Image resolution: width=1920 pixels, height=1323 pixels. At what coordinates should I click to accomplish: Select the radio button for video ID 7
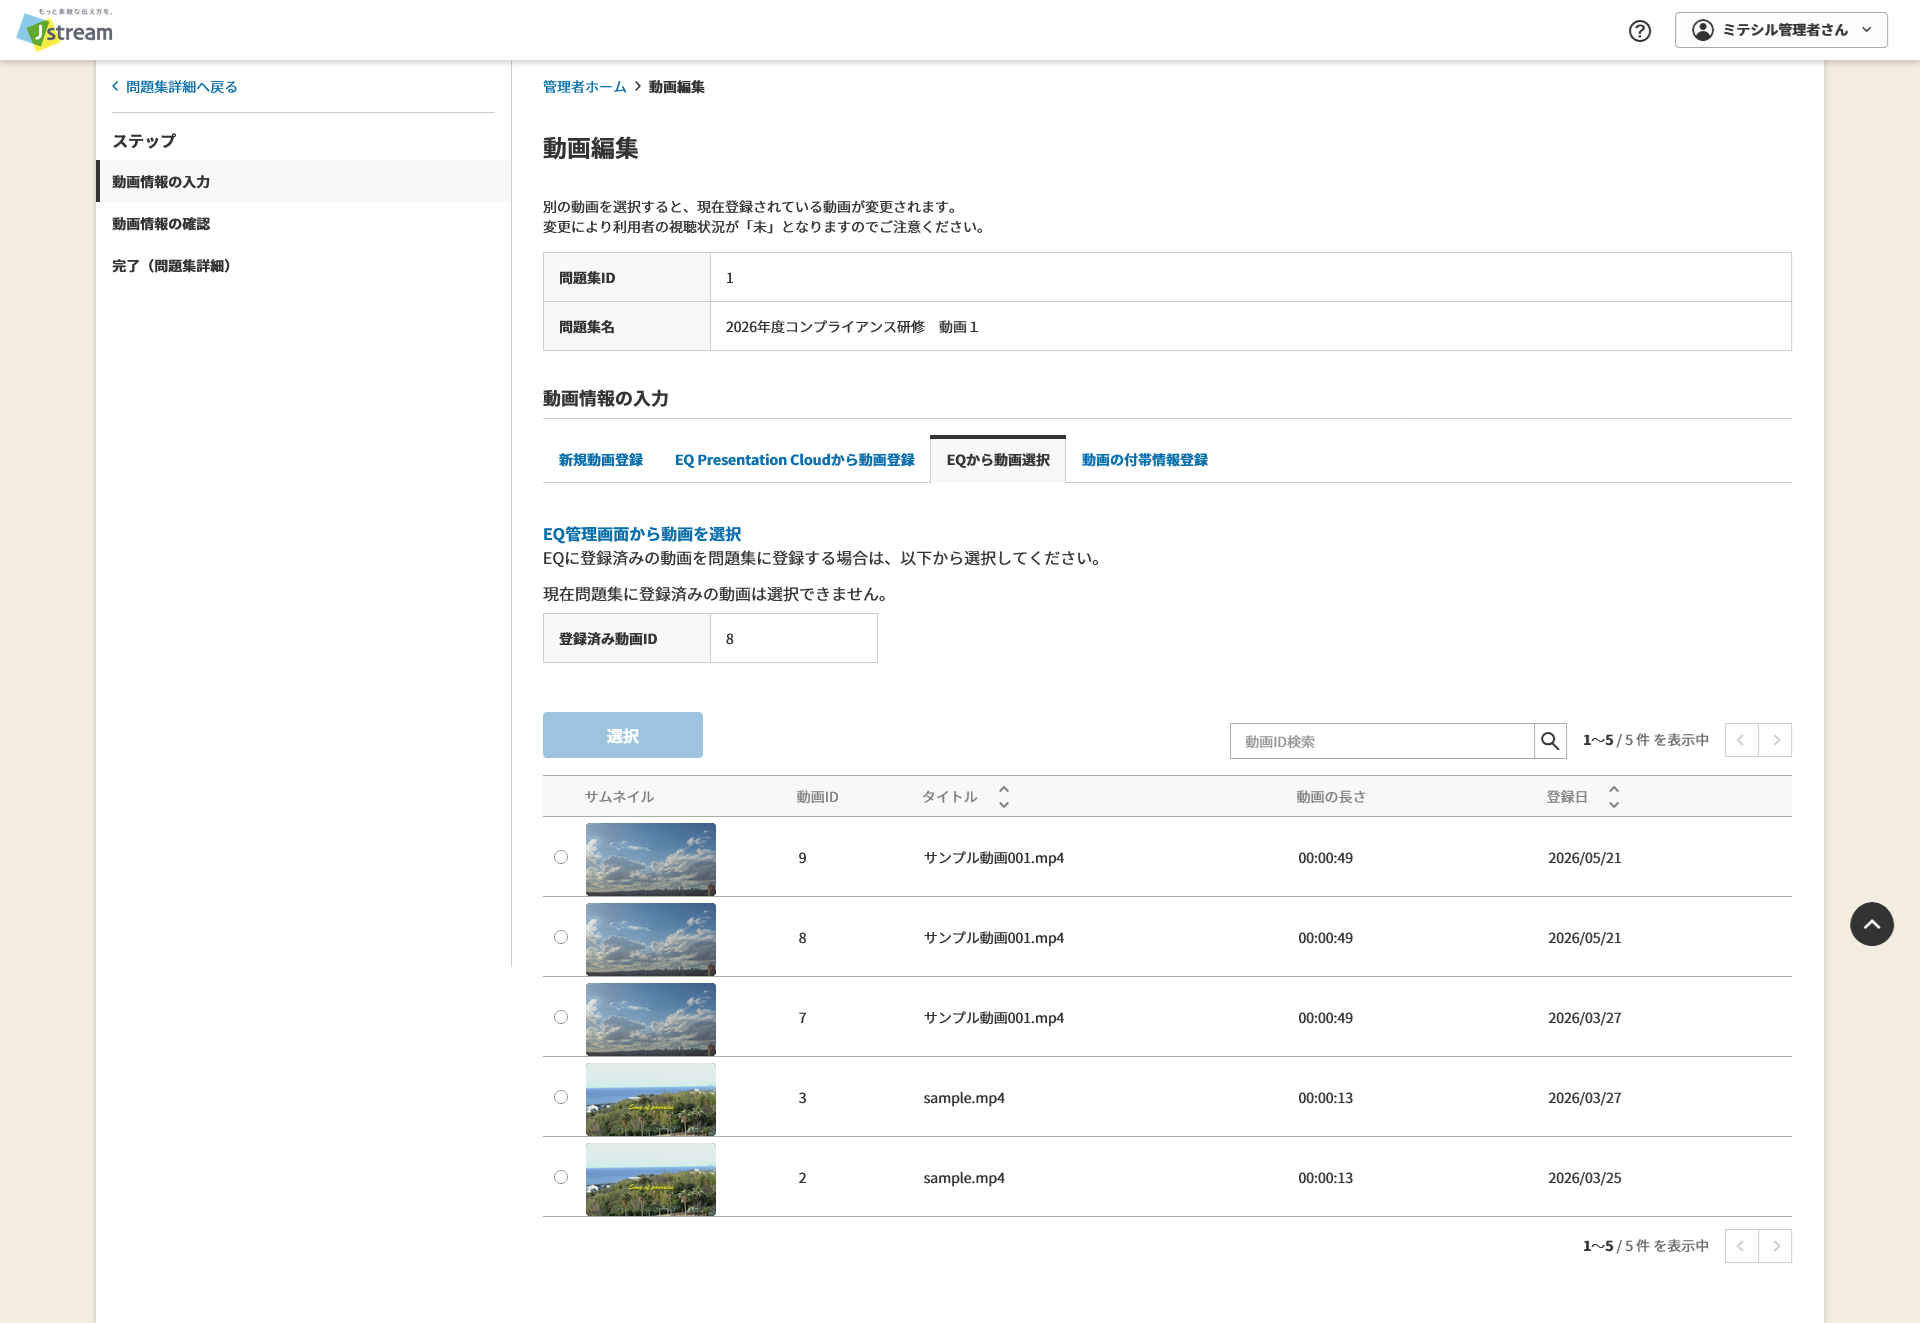(561, 1017)
